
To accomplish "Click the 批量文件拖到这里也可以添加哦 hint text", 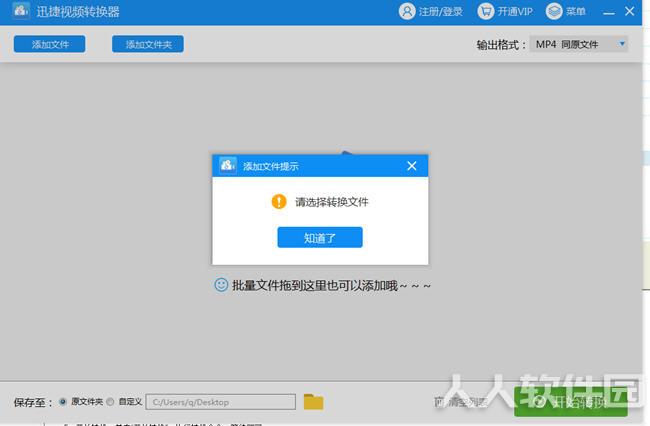I will (331, 285).
